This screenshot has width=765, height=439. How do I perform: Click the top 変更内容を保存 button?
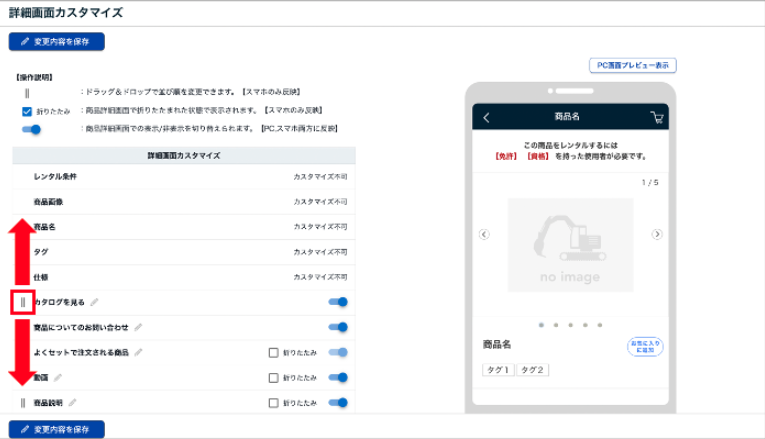[x=57, y=42]
